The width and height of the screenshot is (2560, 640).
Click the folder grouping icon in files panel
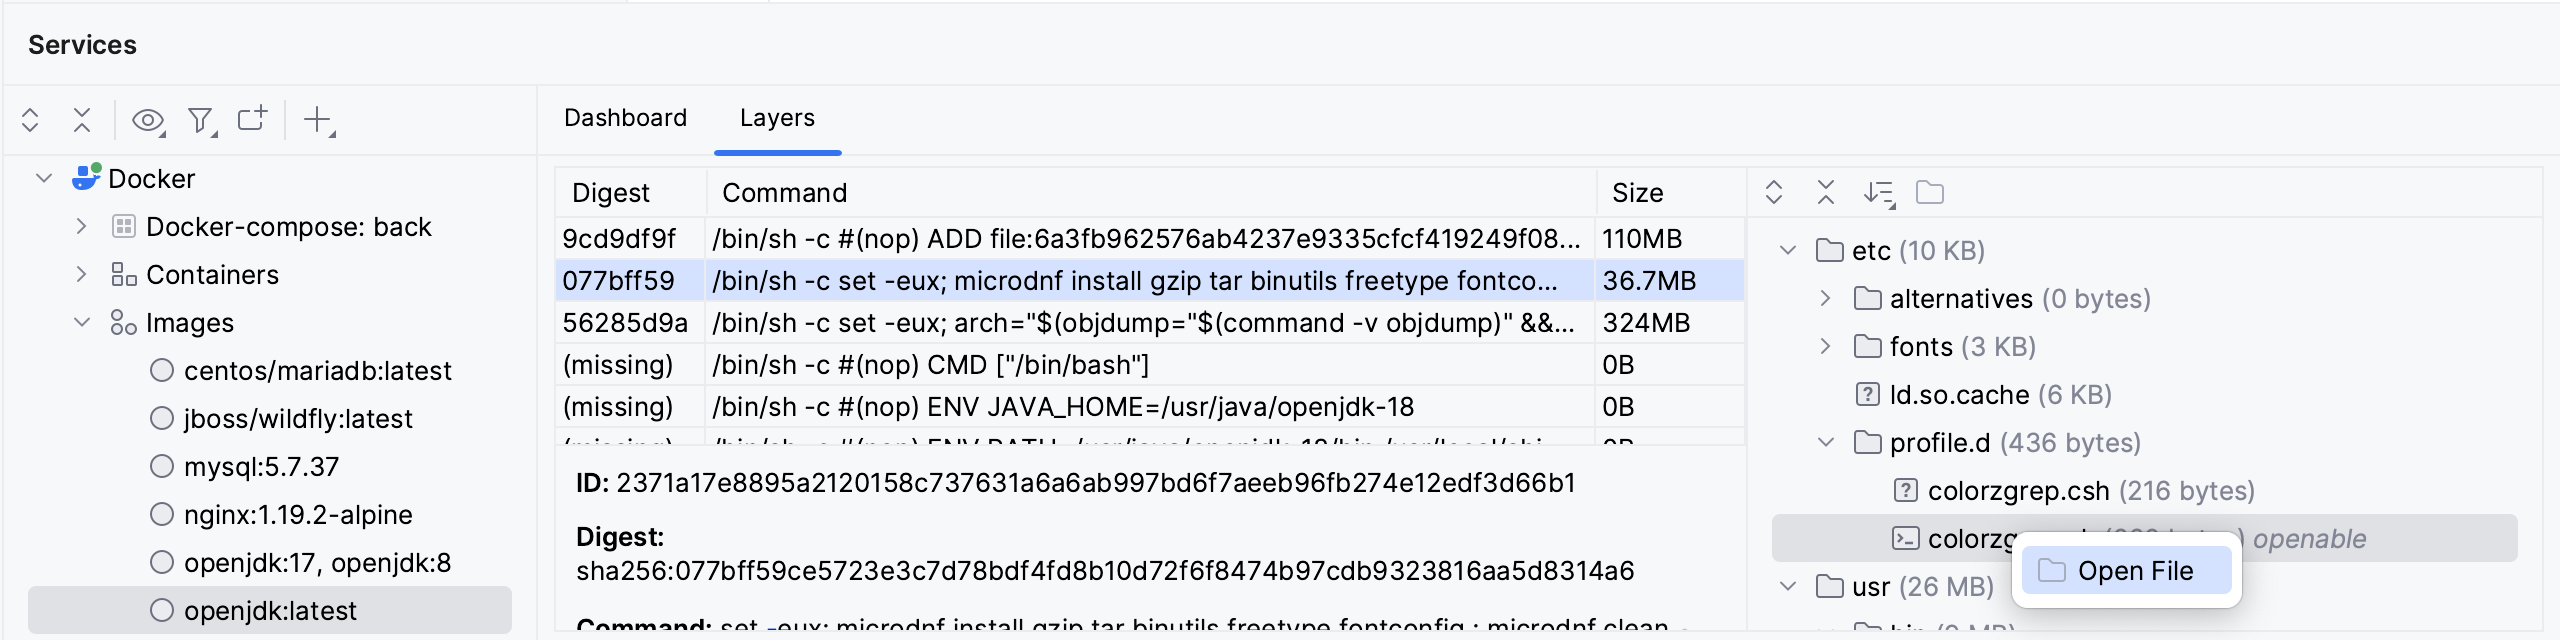click(1932, 192)
